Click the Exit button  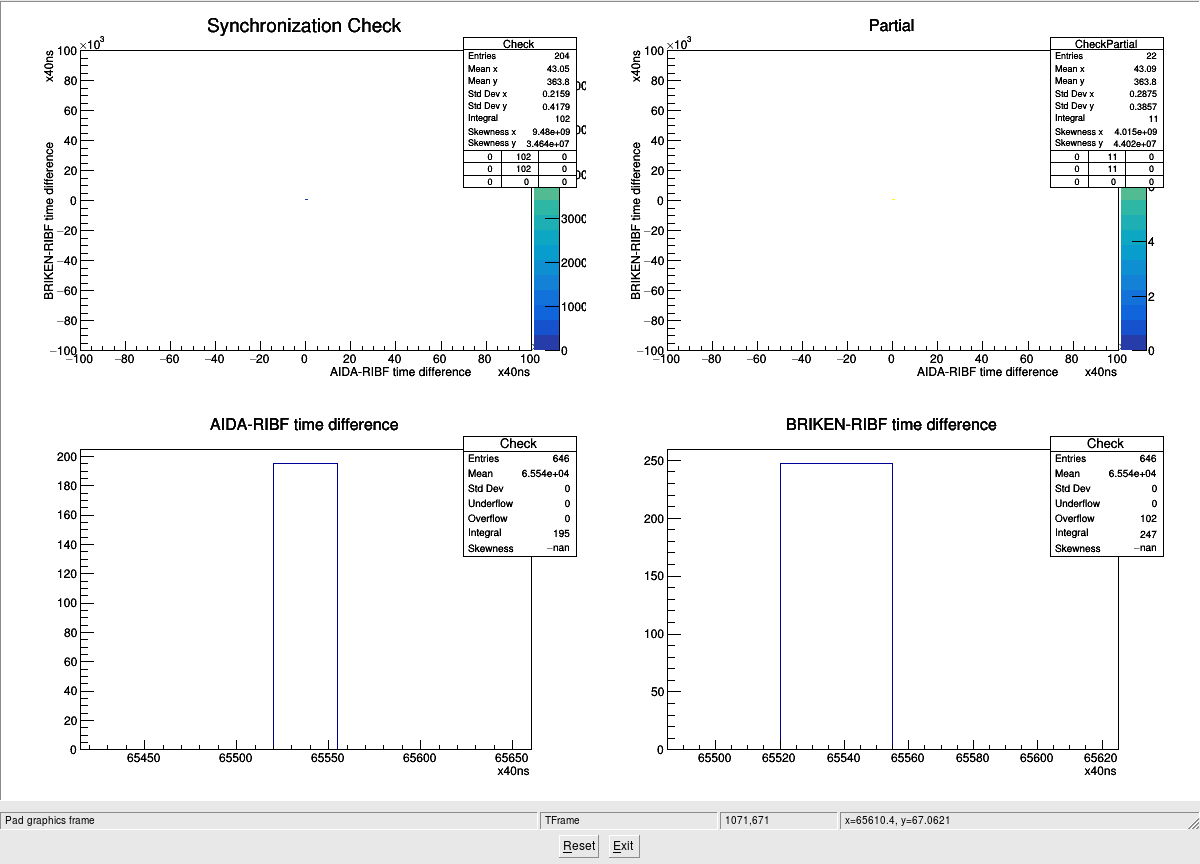[x=623, y=846]
